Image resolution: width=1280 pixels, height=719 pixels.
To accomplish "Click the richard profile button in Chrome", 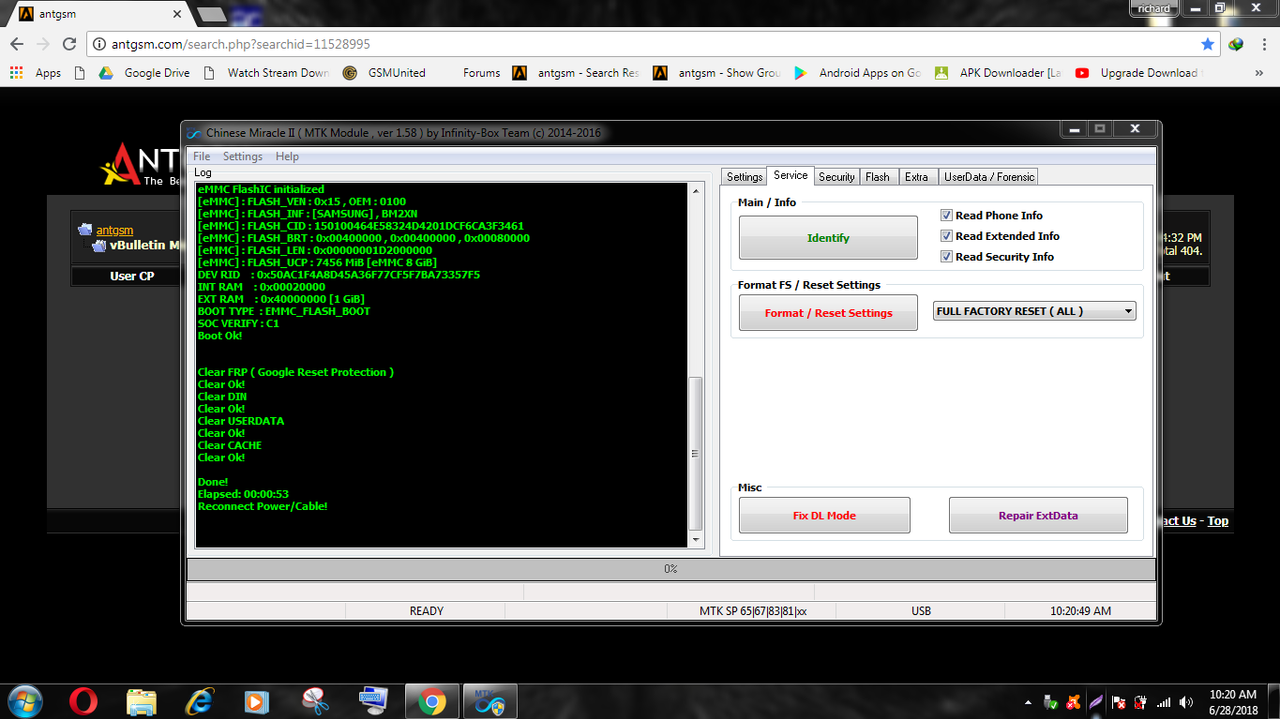I will click(1154, 8).
